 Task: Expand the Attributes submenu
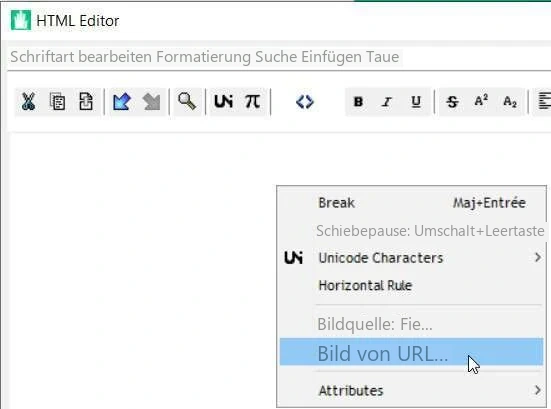411,390
